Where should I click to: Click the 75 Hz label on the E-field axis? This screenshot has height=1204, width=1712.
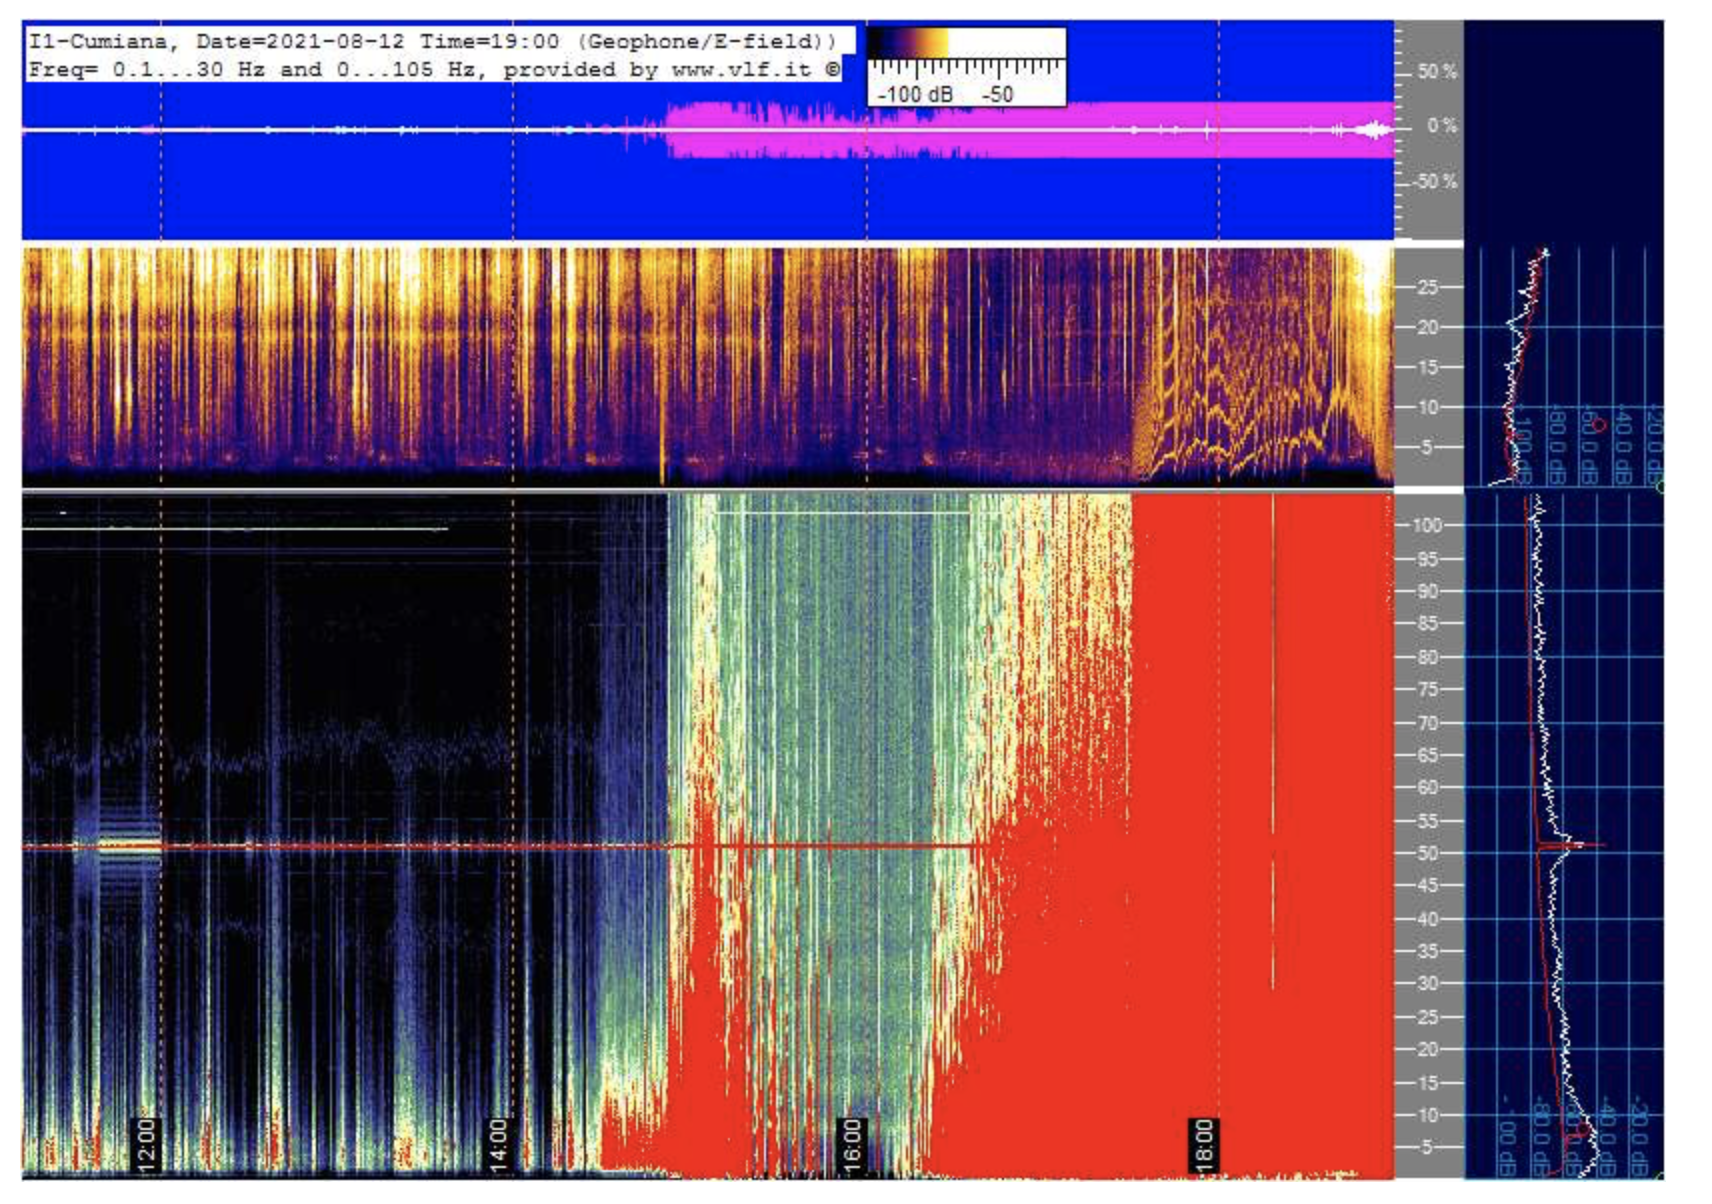click(x=1427, y=690)
